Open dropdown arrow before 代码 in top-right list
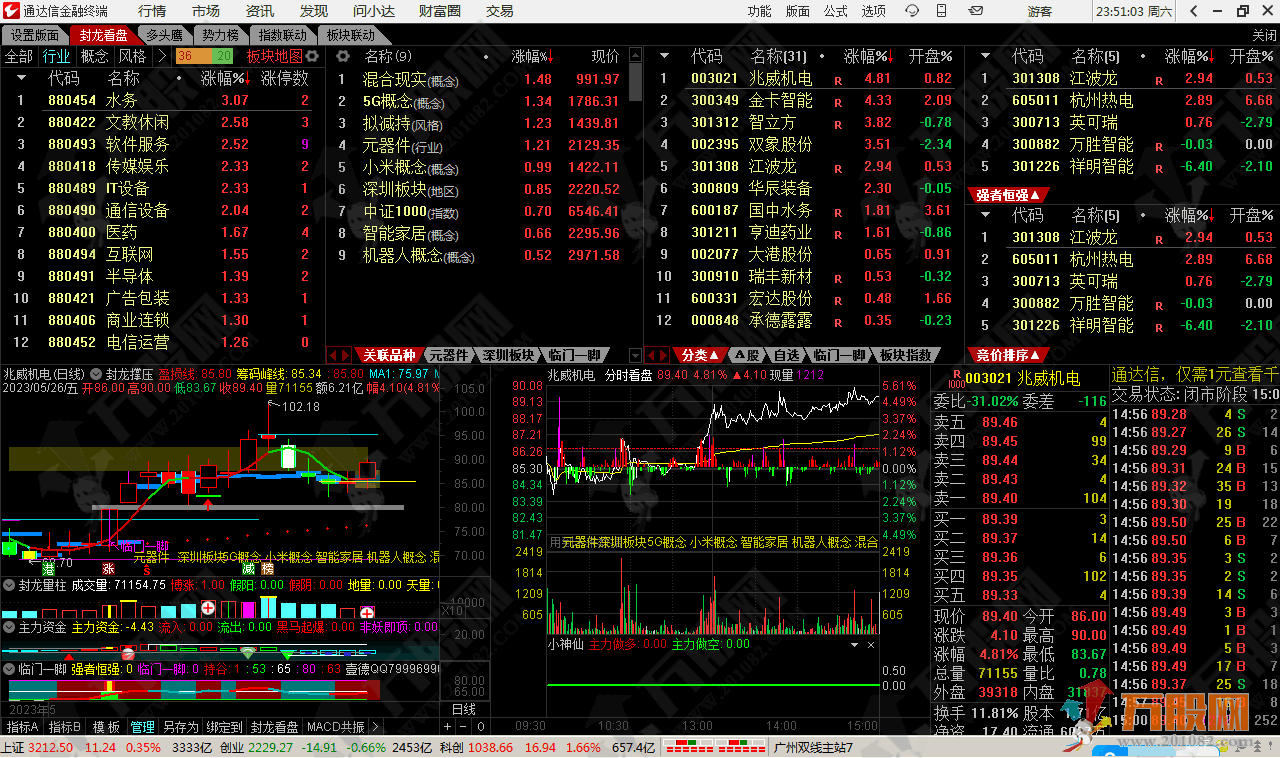Screen dimensions: 1280x758 [984, 56]
